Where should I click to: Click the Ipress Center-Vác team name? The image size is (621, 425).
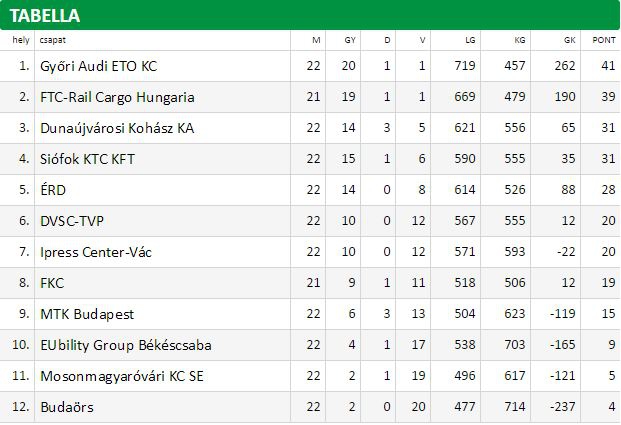[96, 252]
